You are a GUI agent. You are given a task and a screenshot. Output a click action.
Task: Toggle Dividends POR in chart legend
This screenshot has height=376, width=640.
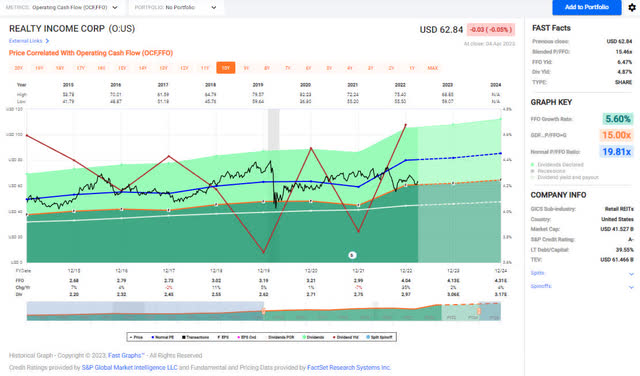click(x=280, y=337)
